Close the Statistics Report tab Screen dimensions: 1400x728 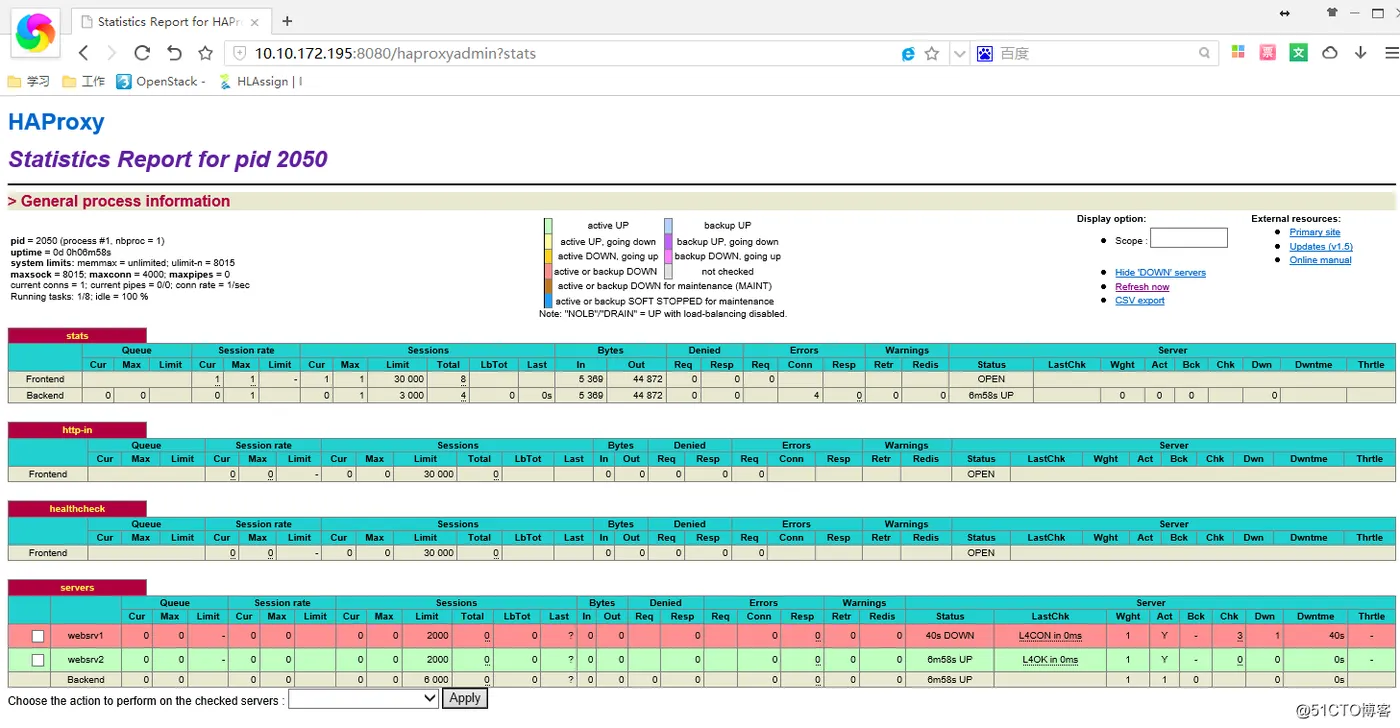255,21
